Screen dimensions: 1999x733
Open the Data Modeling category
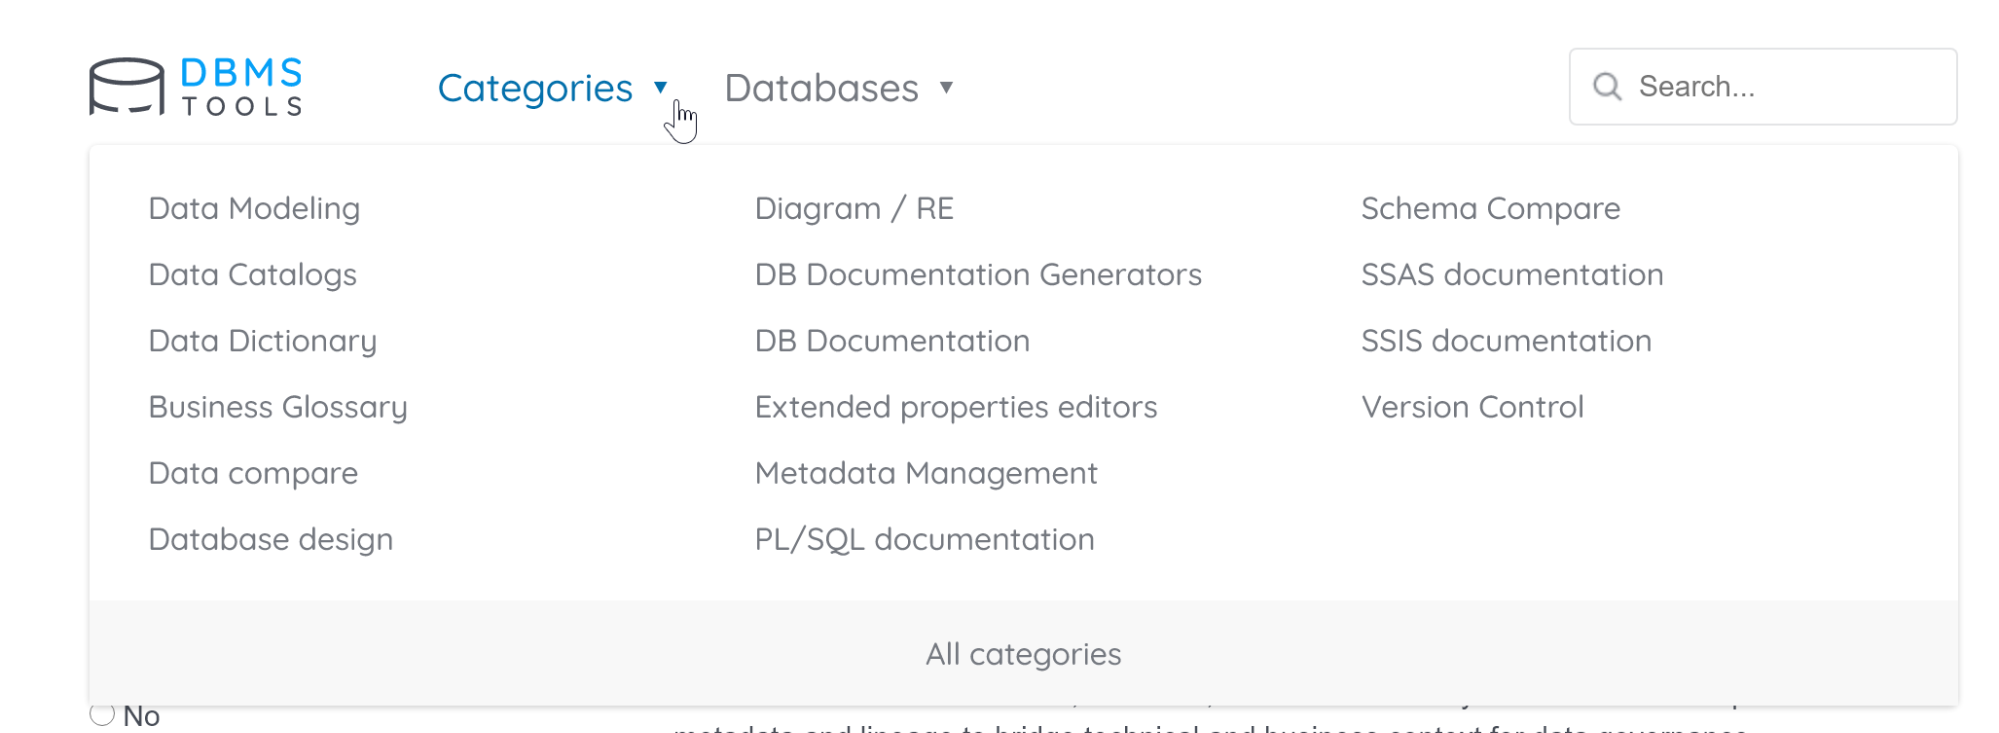254,208
